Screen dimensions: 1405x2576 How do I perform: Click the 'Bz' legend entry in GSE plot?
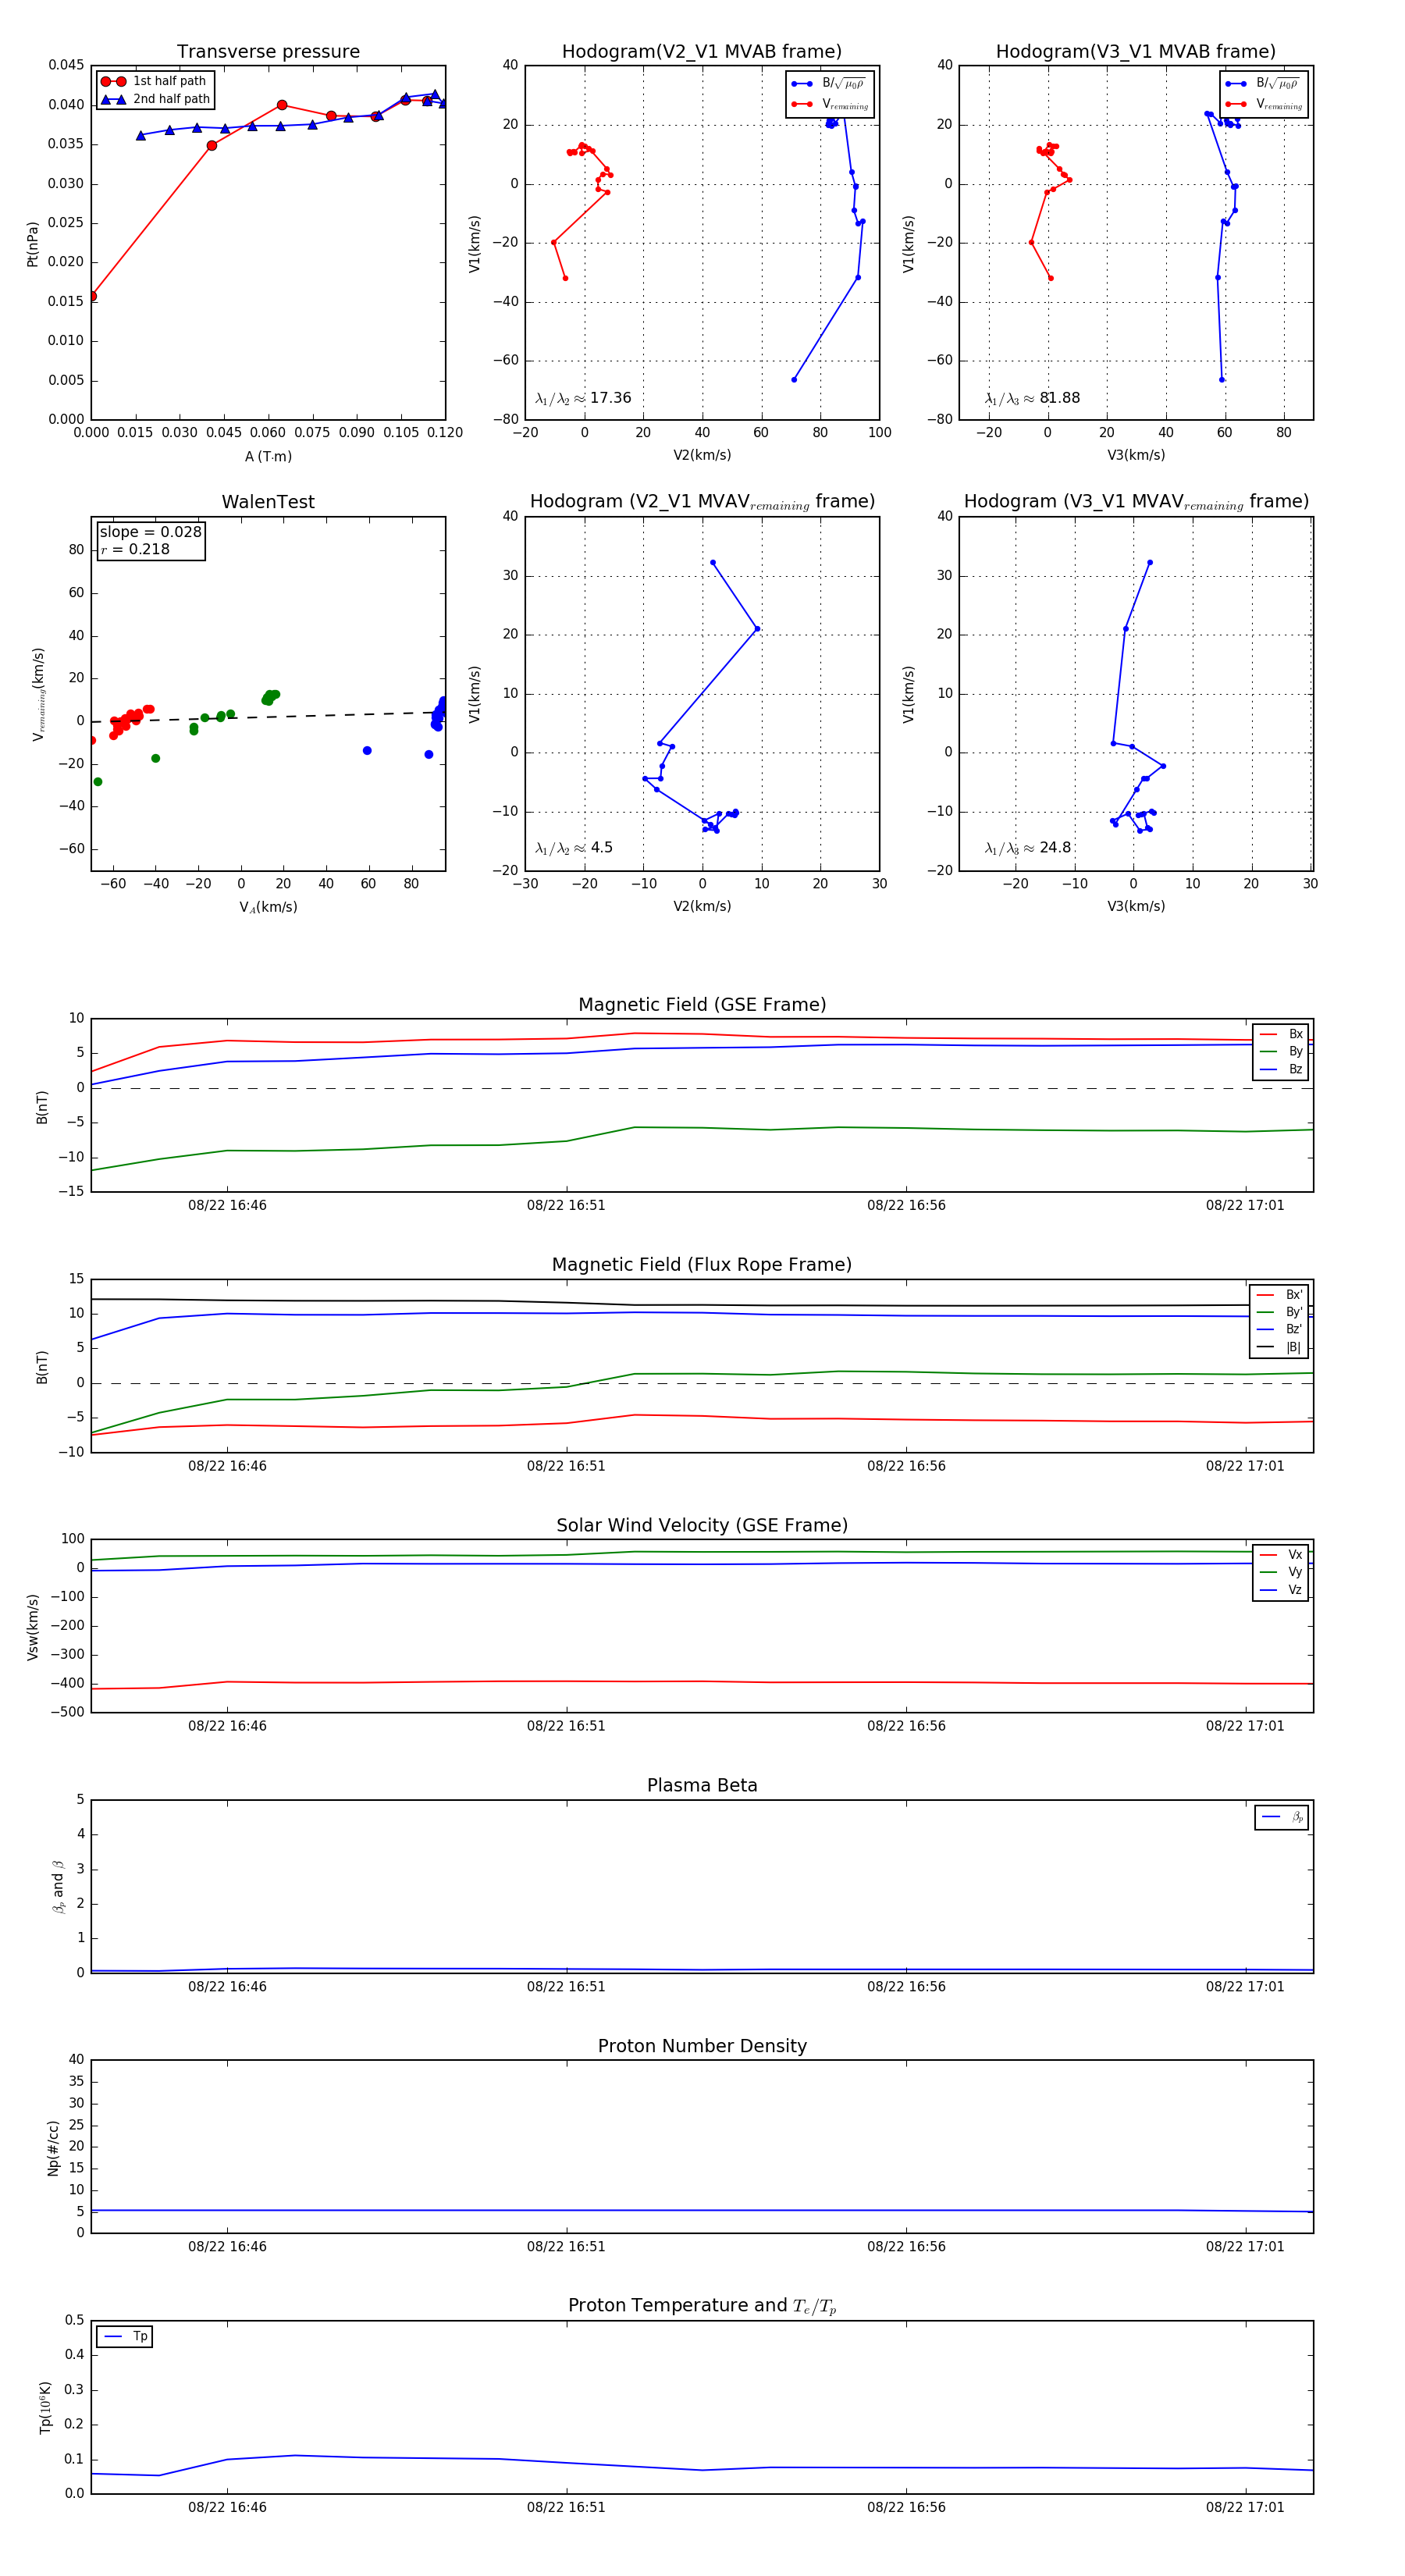(1282, 1069)
